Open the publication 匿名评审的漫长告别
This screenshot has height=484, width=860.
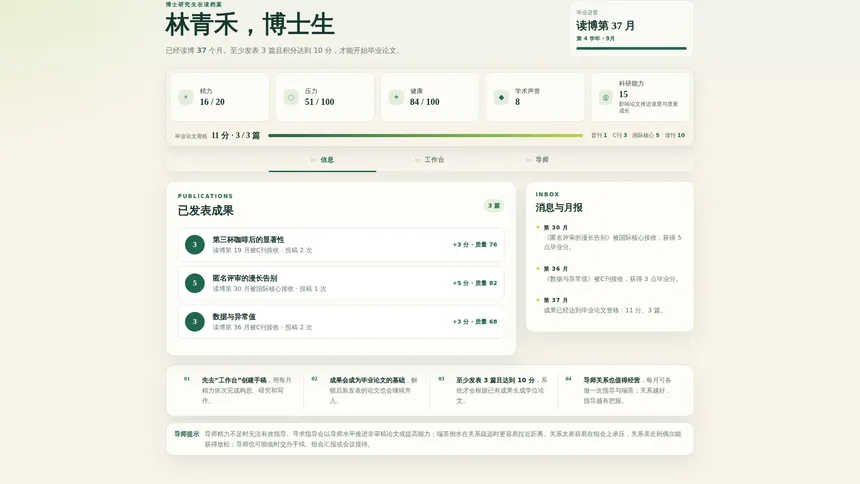(341, 283)
